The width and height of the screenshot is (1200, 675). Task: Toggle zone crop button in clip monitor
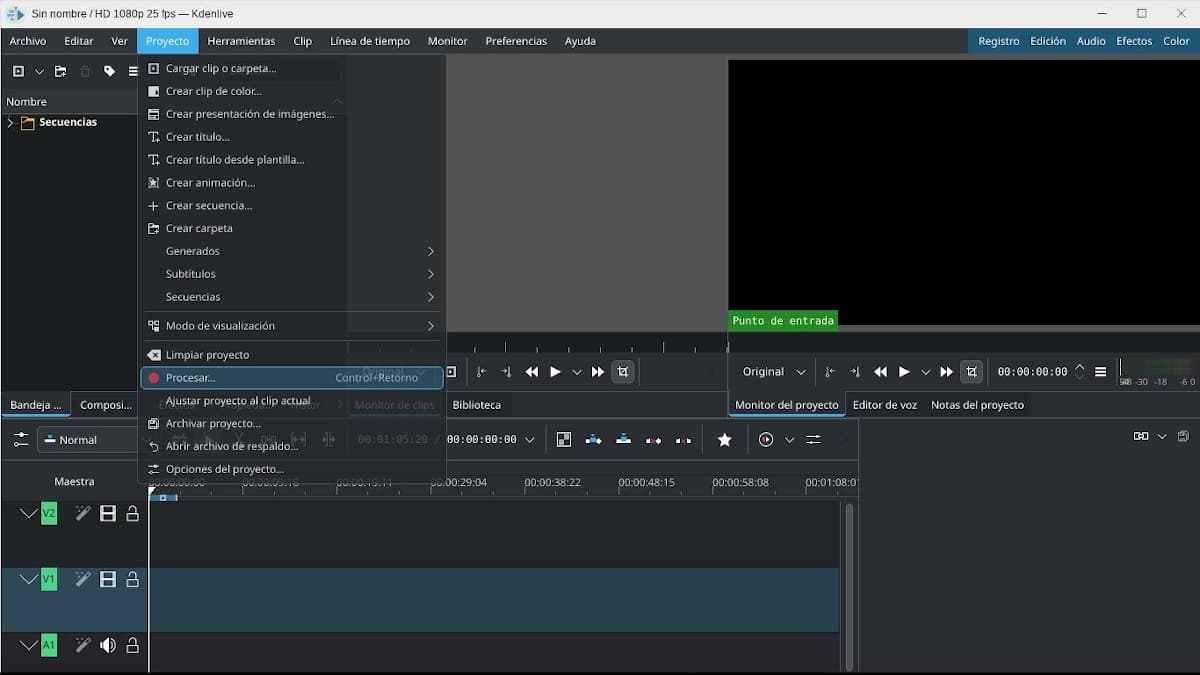[623, 372]
